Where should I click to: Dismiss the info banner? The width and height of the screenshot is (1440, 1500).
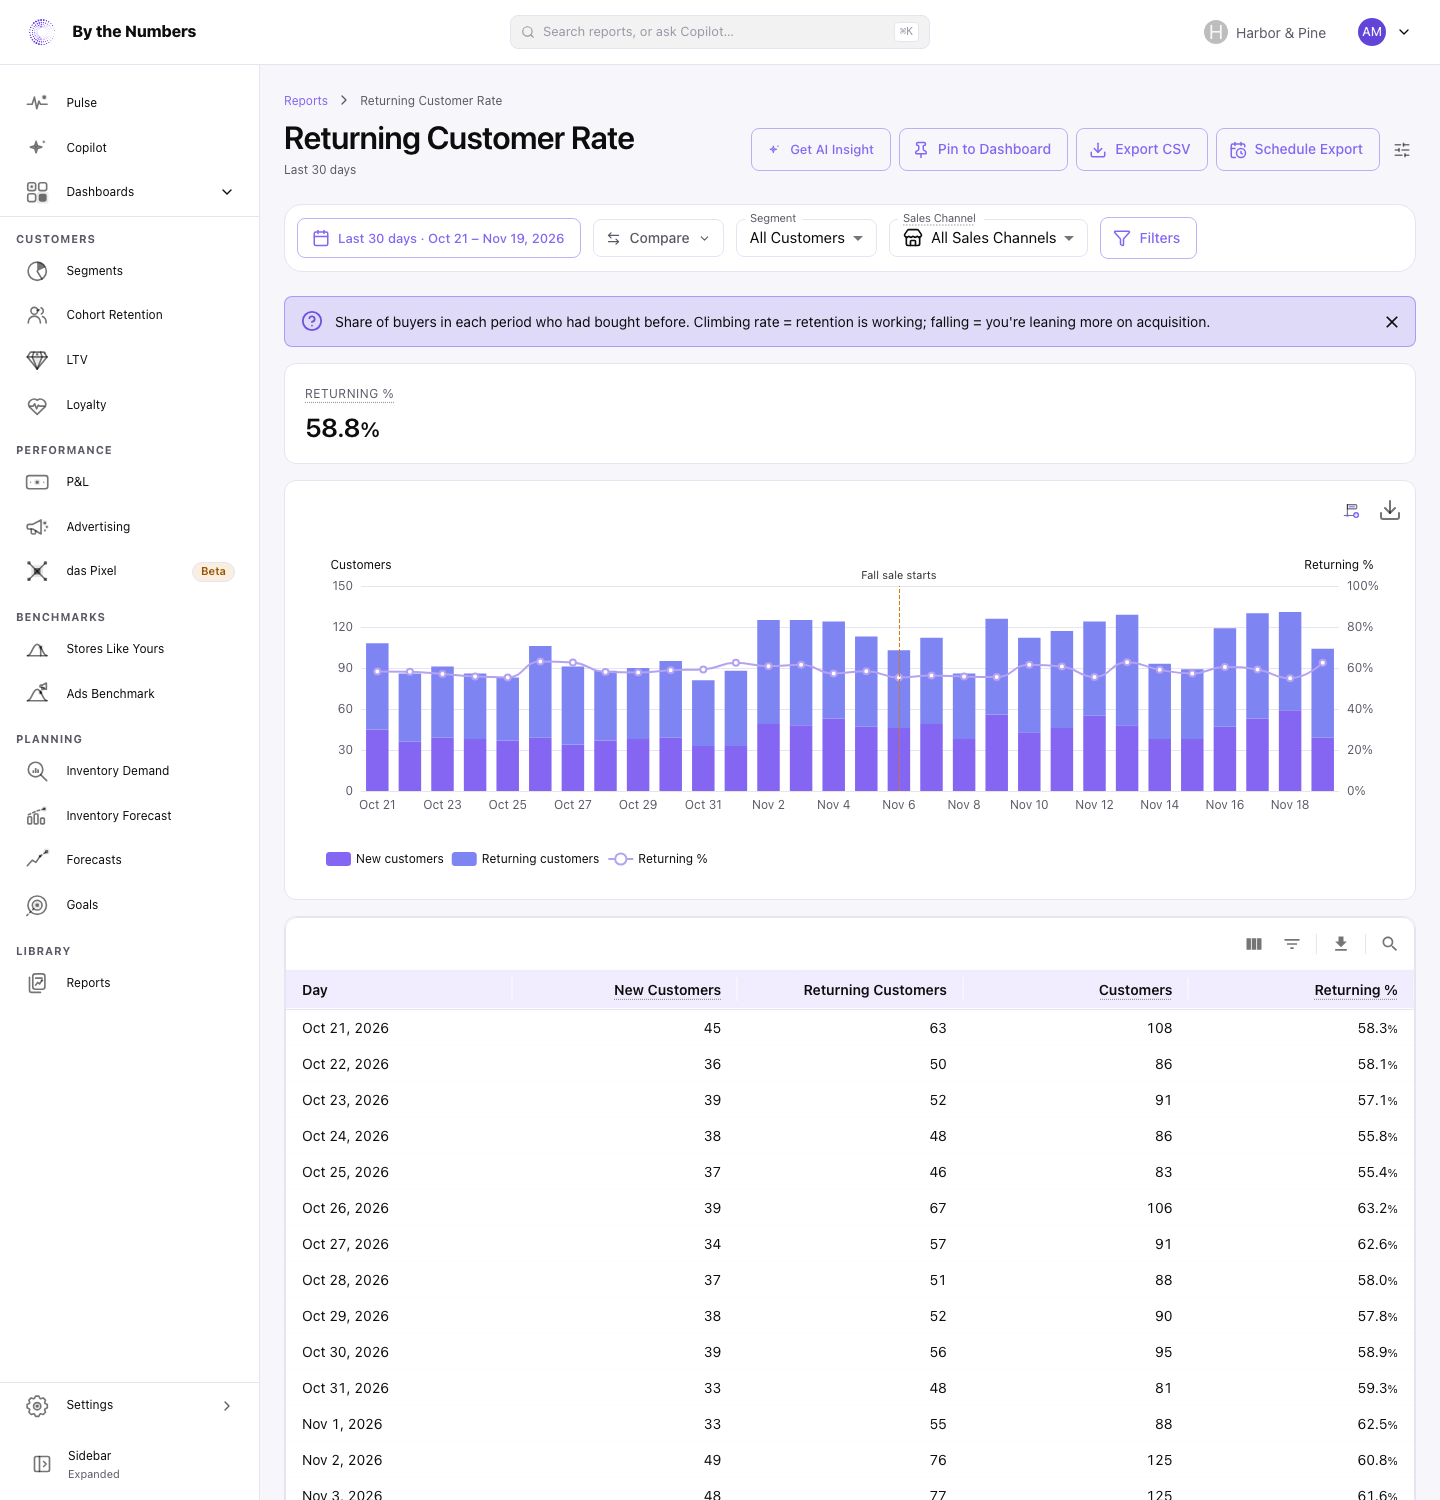1392,322
